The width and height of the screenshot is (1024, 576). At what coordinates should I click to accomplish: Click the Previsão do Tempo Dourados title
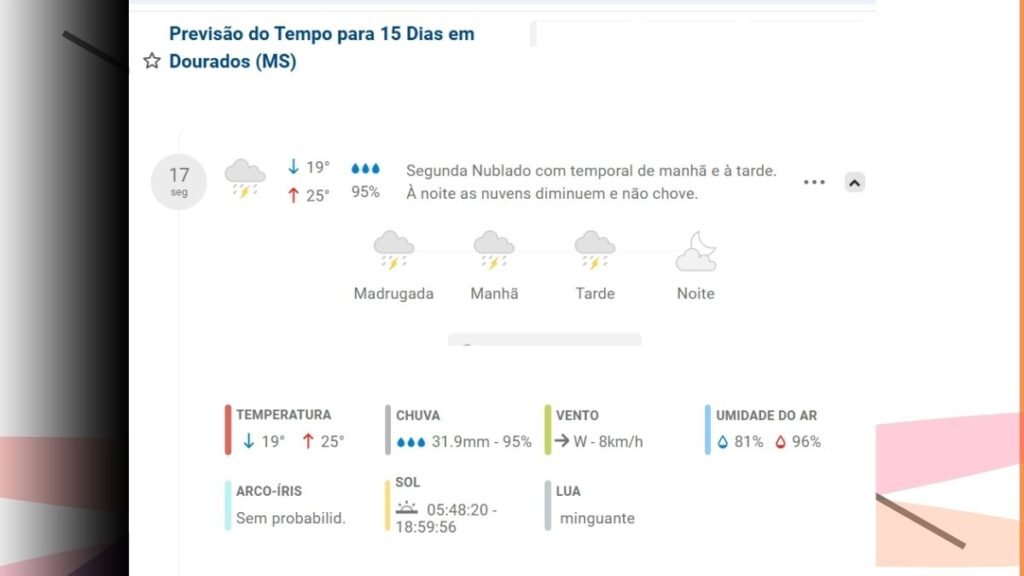[321, 47]
